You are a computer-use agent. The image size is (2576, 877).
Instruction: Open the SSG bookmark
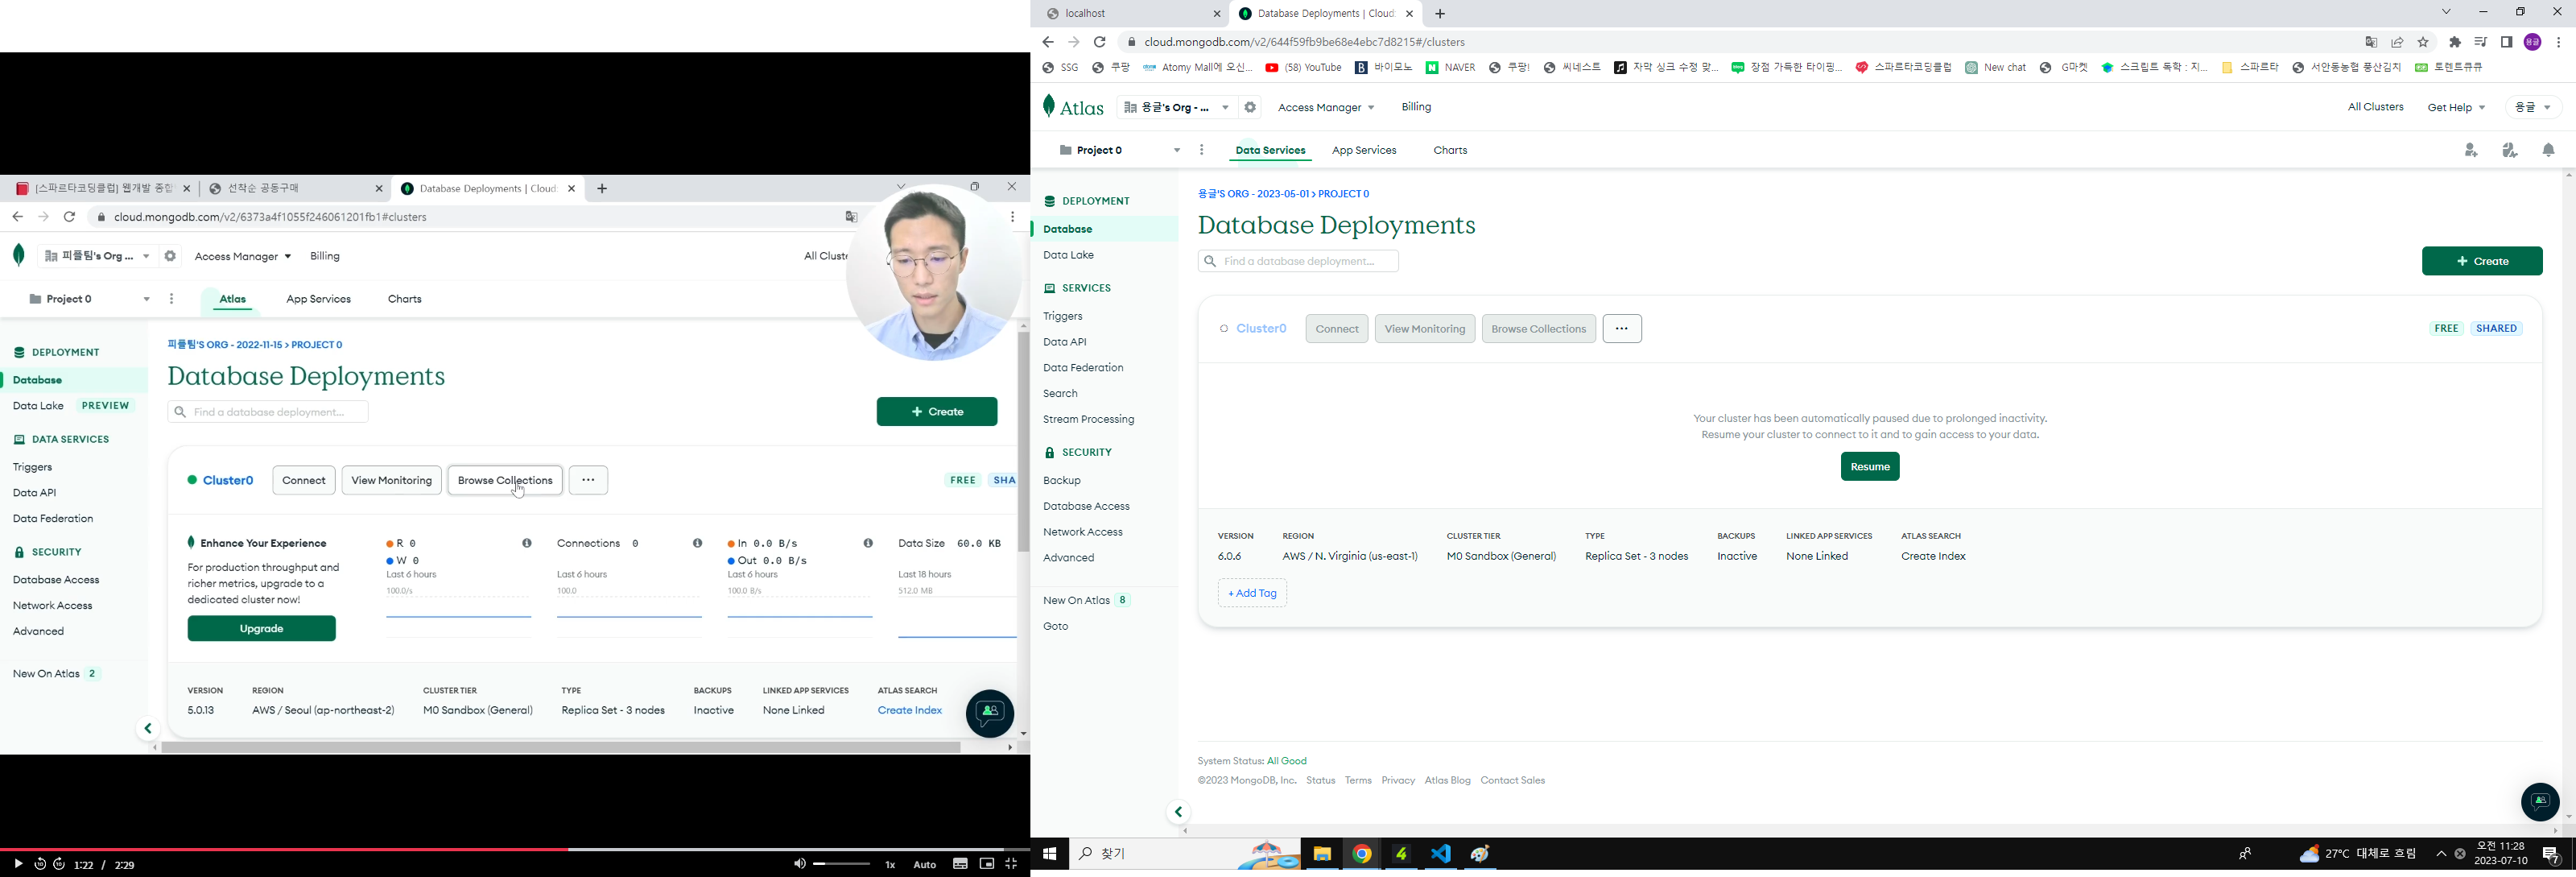(x=1060, y=68)
